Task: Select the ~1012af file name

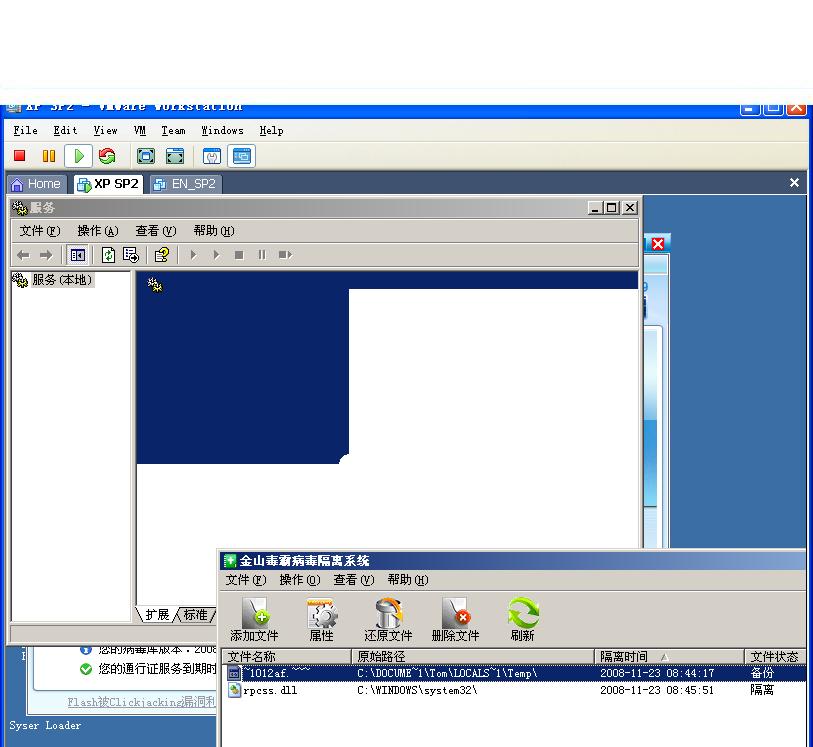Action: click(x=277, y=673)
